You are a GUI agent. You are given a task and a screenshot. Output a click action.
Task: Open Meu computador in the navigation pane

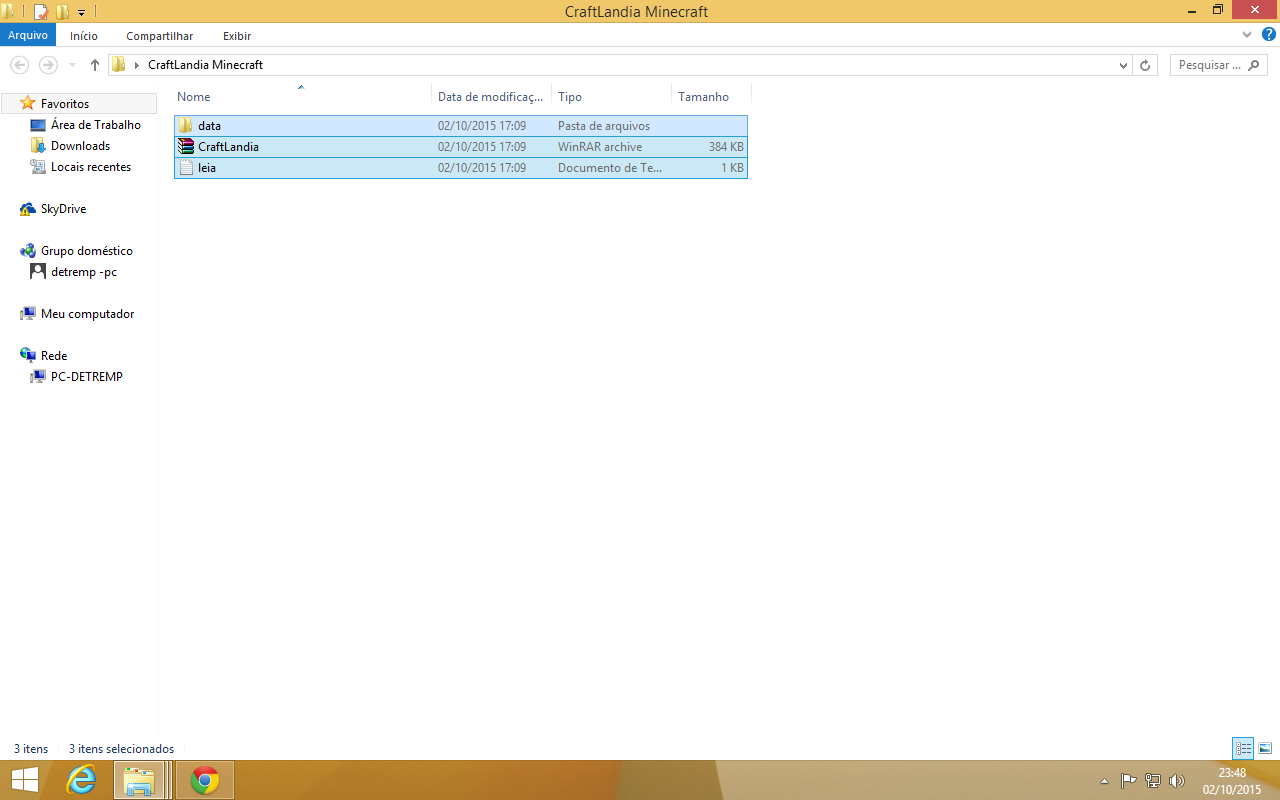tap(87, 314)
